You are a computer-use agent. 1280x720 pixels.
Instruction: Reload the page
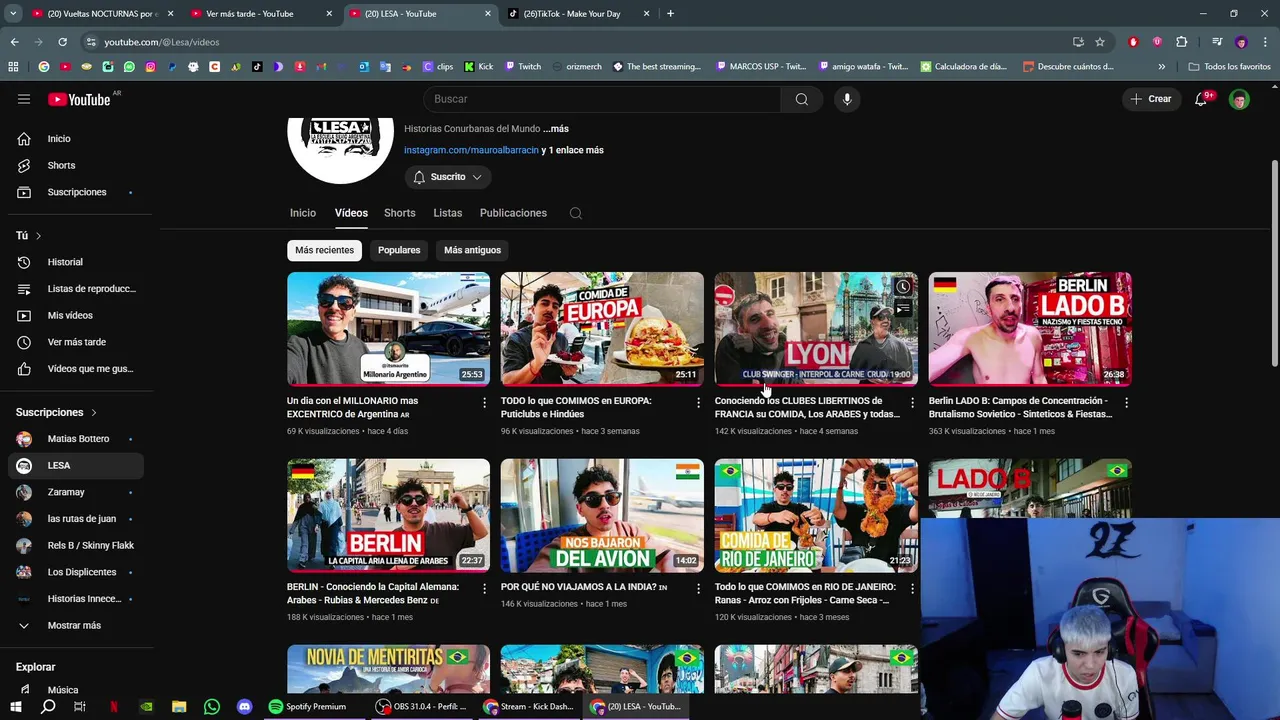click(x=62, y=42)
